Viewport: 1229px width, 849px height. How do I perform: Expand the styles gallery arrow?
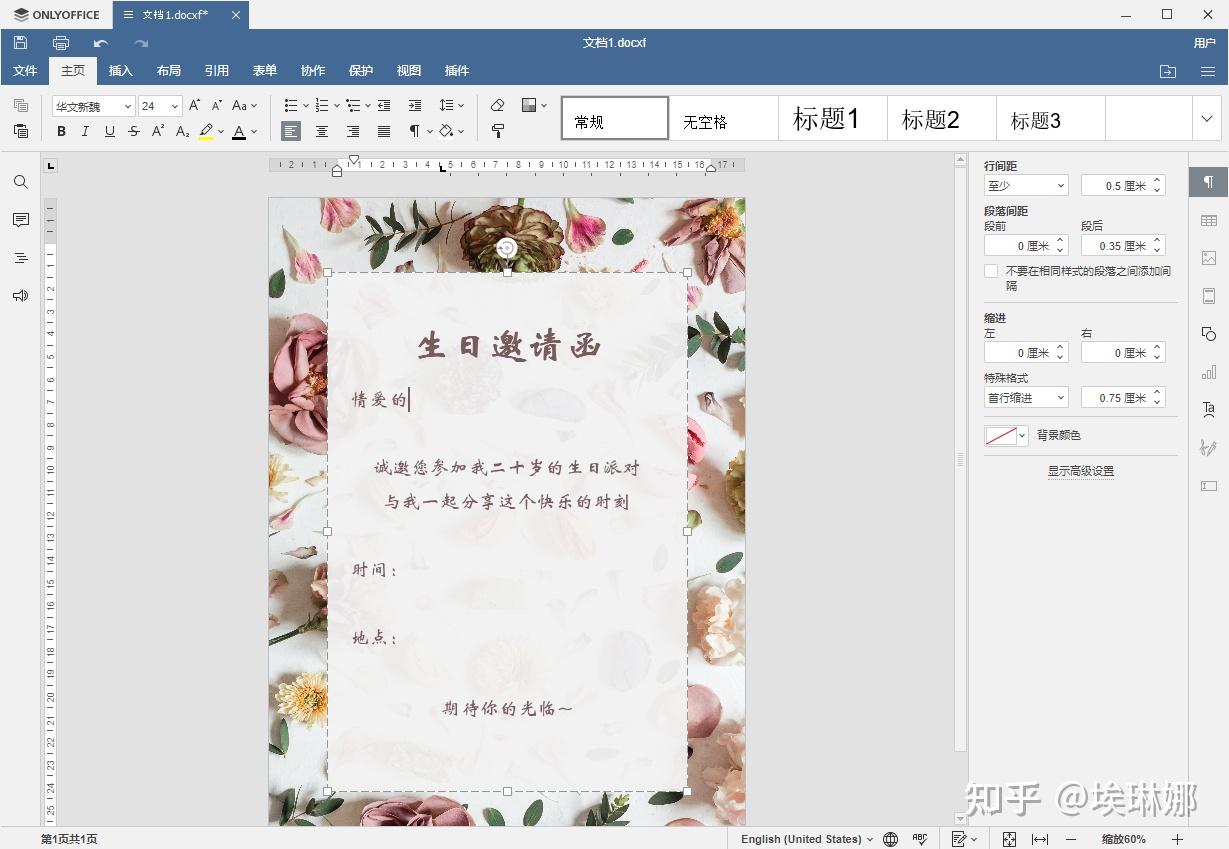(1207, 118)
